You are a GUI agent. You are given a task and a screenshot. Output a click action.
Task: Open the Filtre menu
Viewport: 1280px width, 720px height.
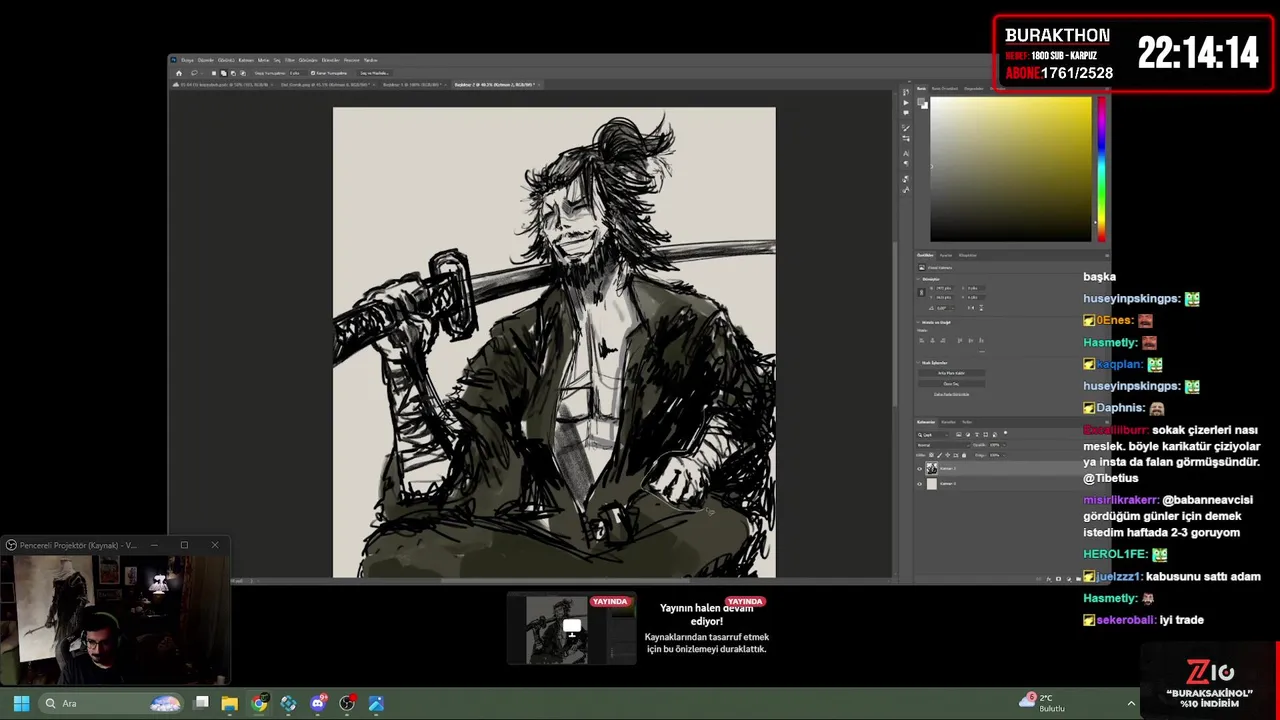290,60
